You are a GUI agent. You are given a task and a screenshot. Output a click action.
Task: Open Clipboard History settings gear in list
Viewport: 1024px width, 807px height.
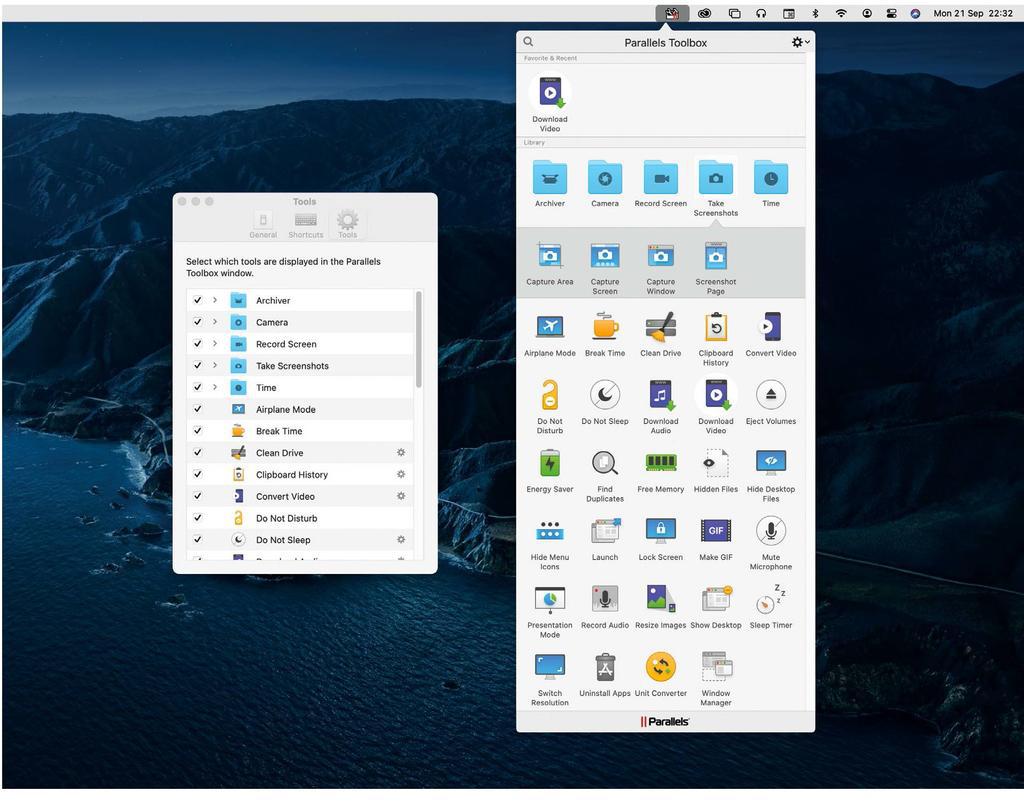(401, 474)
